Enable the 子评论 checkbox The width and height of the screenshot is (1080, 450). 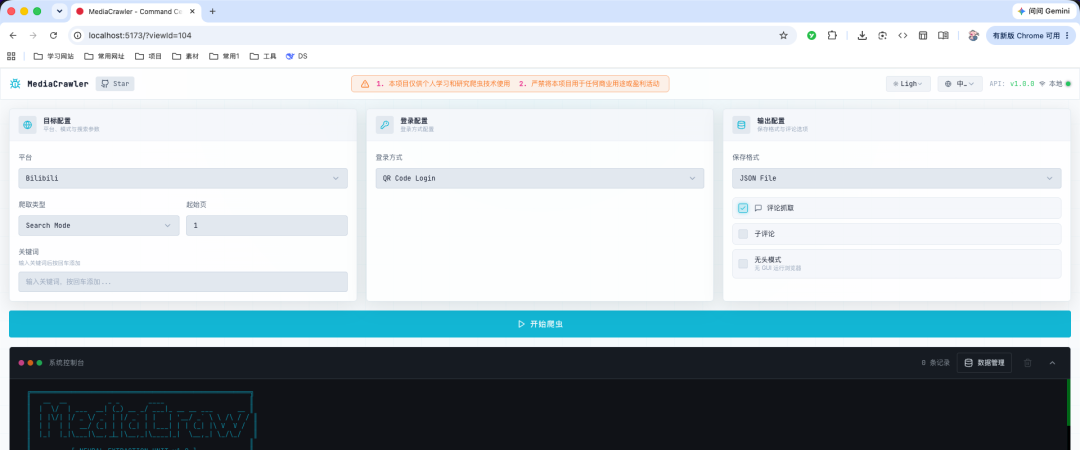[742, 234]
